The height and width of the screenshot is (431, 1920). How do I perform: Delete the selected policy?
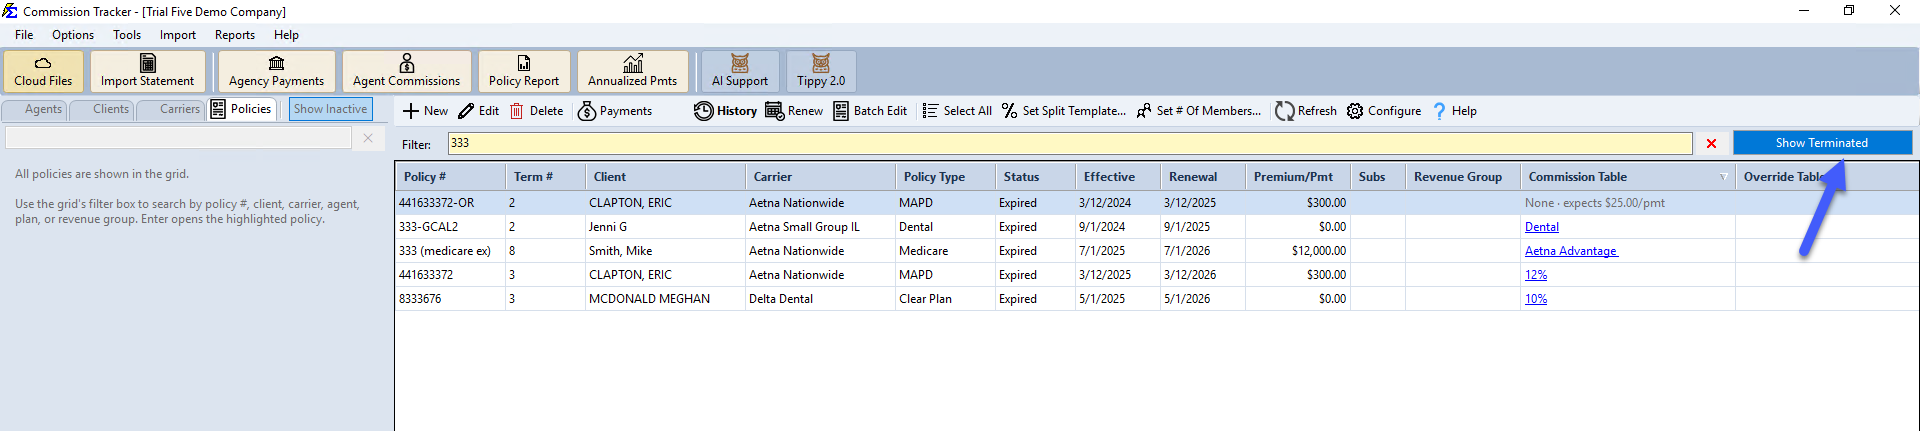point(537,111)
